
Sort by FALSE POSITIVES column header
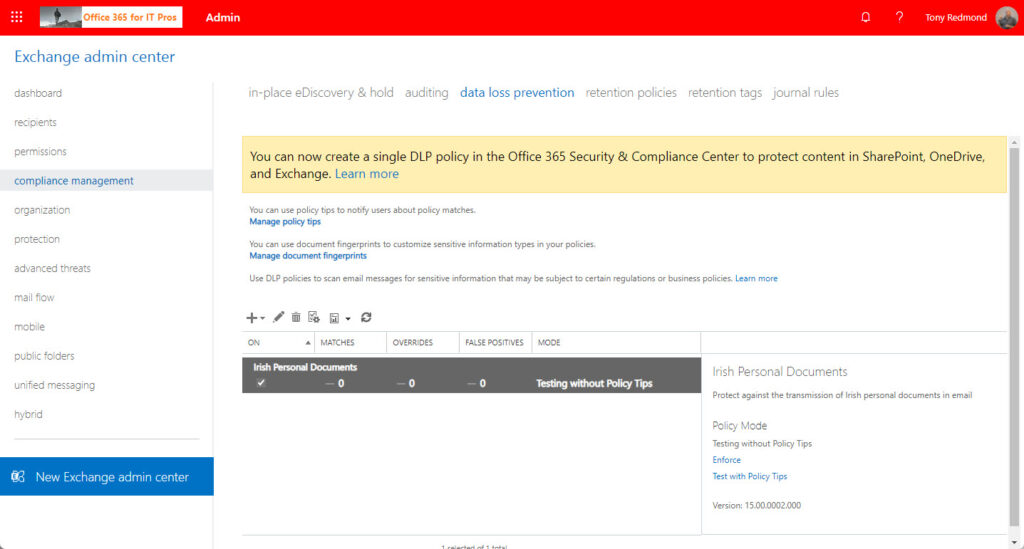(x=494, y=343)
